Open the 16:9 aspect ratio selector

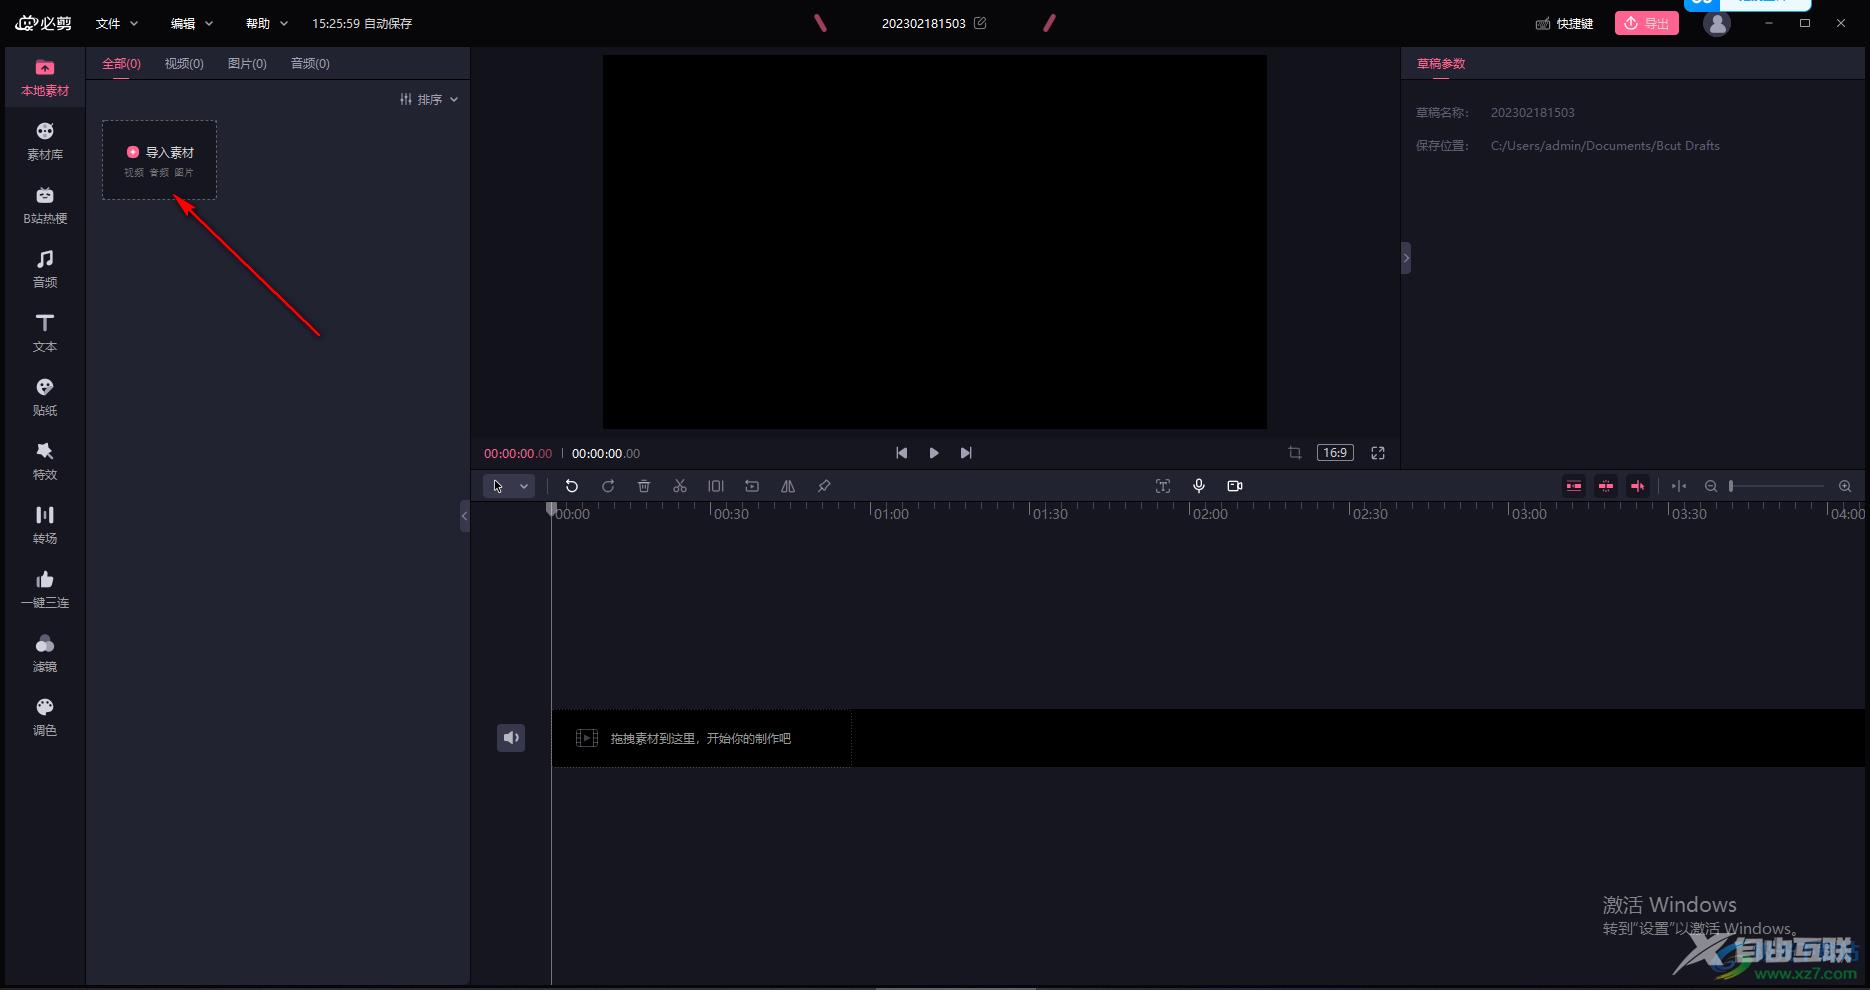[1335, 453]
